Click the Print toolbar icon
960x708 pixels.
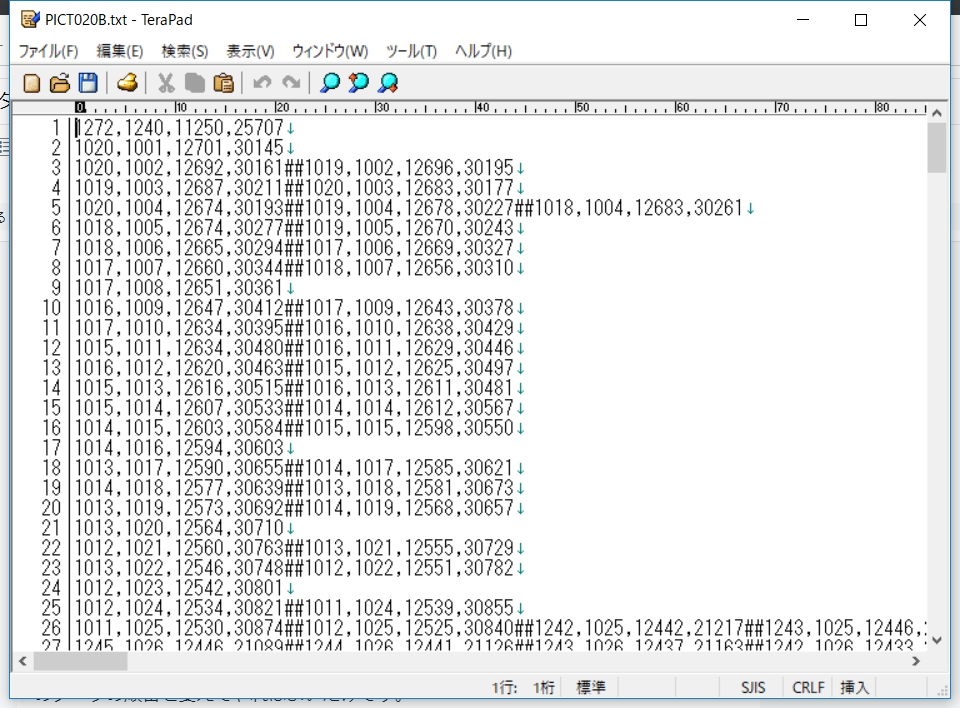pyautogui.click(x=127, y=83)
